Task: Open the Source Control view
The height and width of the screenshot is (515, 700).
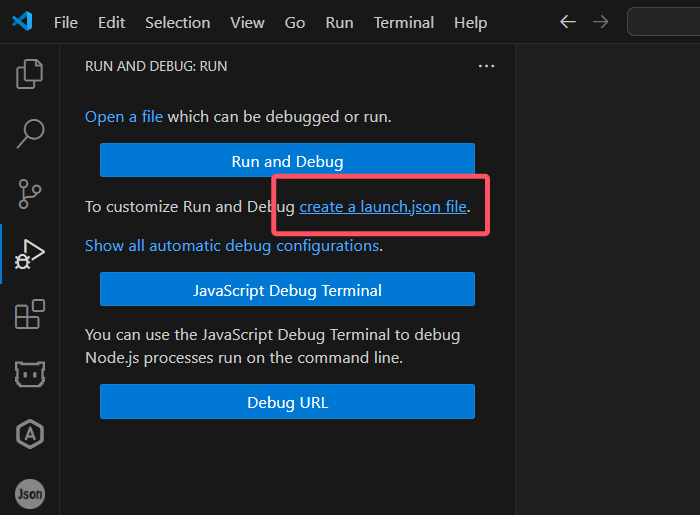Action: point(30,193)
